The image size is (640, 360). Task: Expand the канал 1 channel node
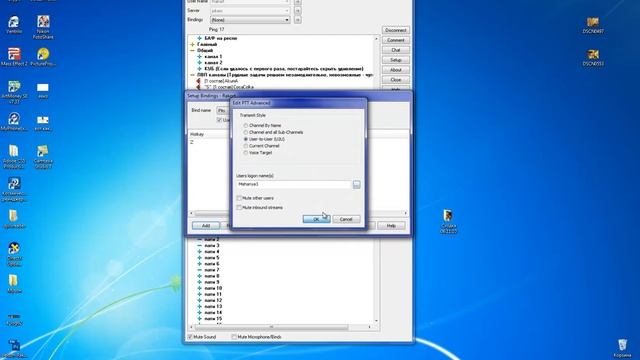click(x=200, y=57)
